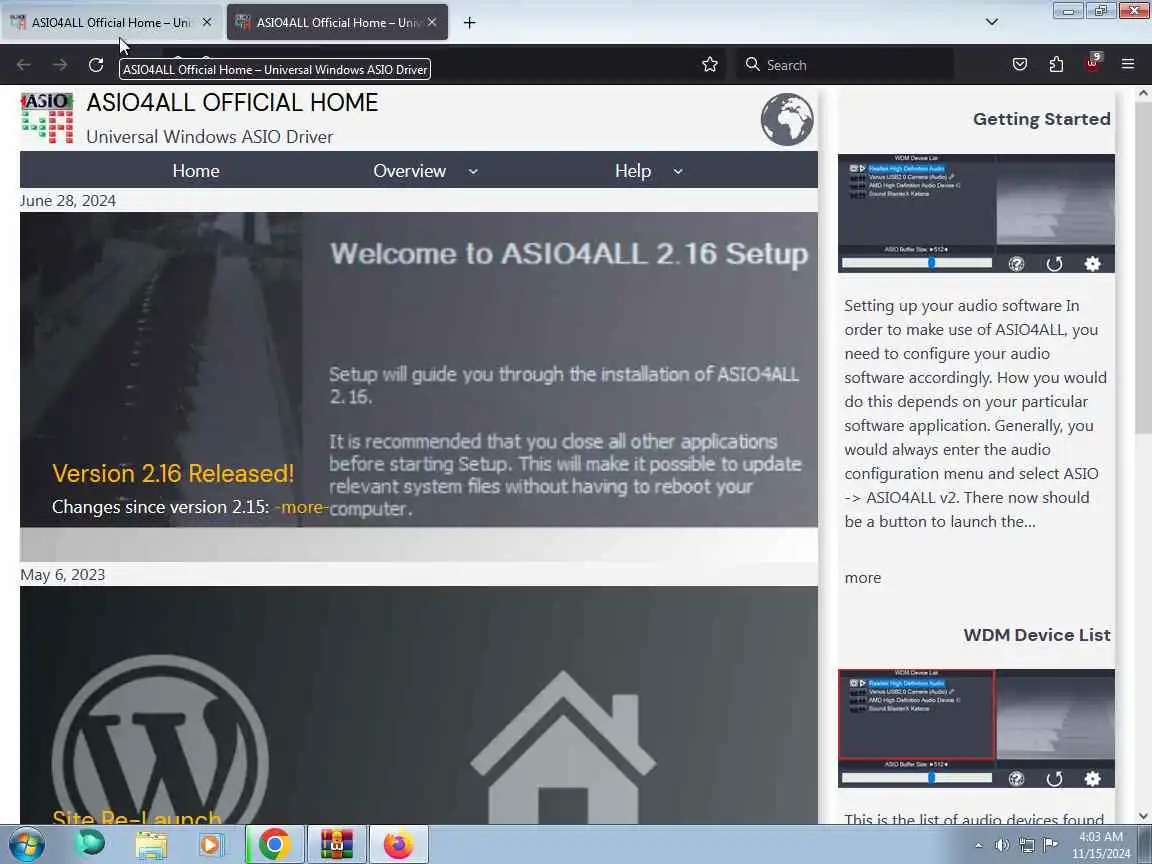Open the green round app taskbar icon
This screenshot has height=864, width=1152.
point(90,843)
